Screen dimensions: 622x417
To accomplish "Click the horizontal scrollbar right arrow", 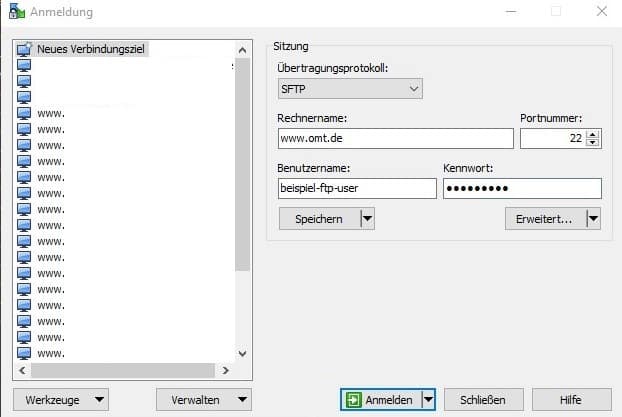I will pyautogui.click(x=225, y=370).
